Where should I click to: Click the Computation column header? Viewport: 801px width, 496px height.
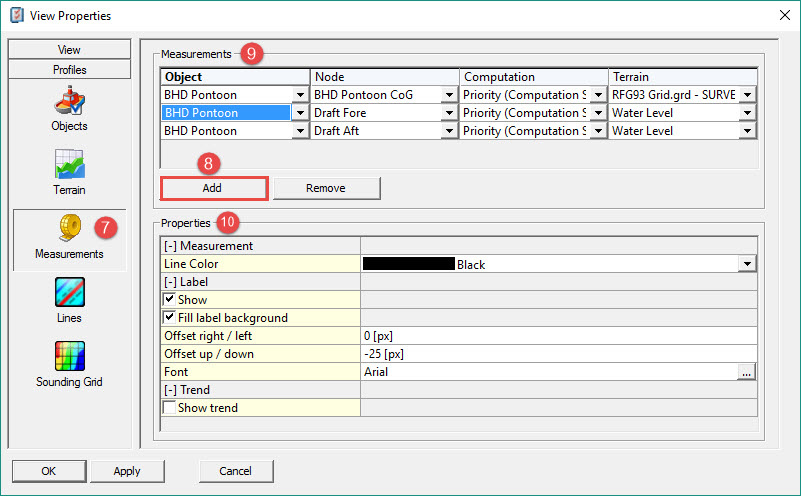point(533,77)
